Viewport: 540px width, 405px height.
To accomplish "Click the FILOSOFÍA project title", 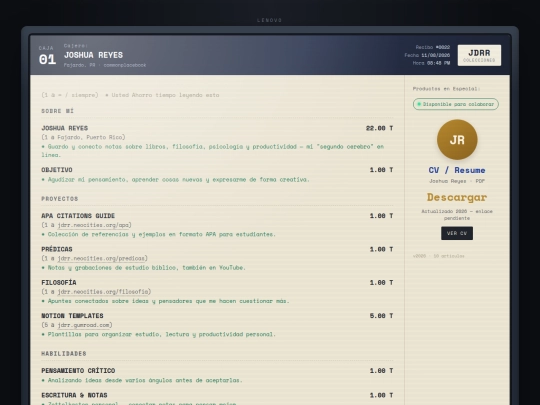I will point(59,282).
